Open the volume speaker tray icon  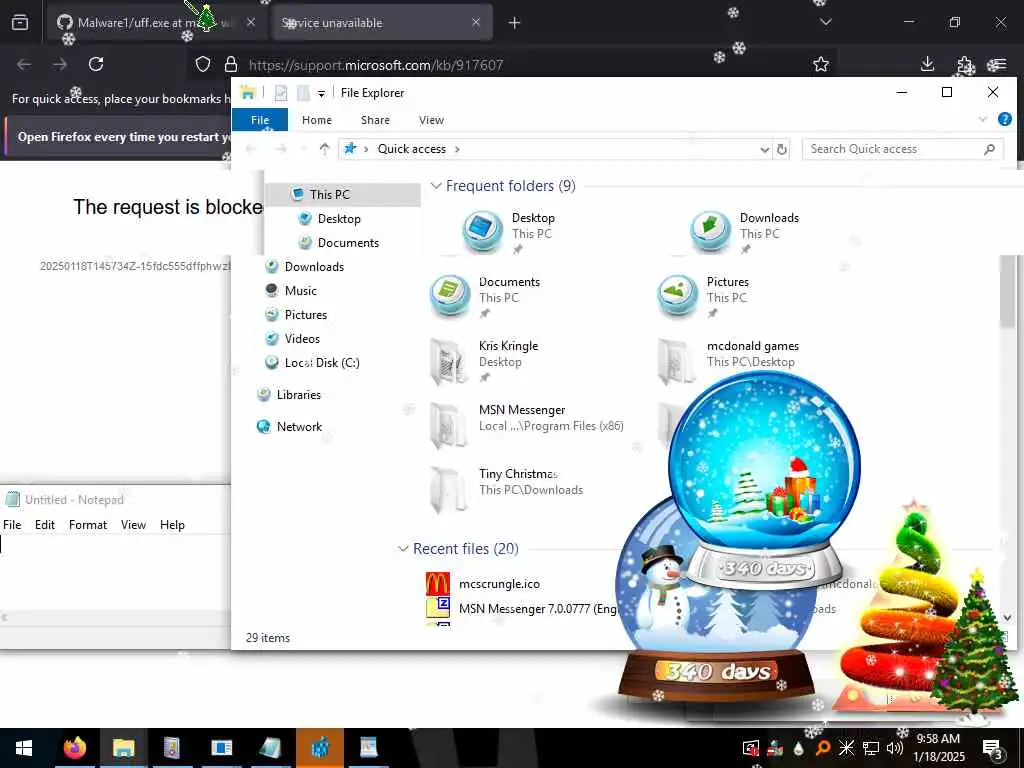point(895,748)
